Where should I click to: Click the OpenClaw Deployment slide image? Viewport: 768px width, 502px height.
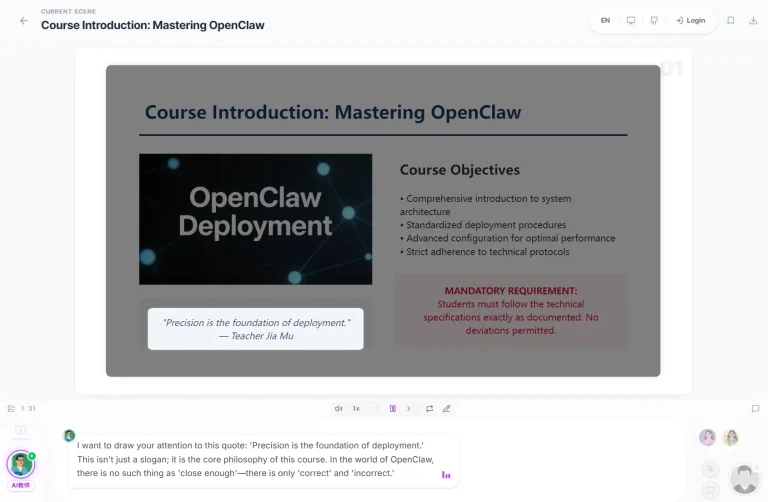[255, 219]
